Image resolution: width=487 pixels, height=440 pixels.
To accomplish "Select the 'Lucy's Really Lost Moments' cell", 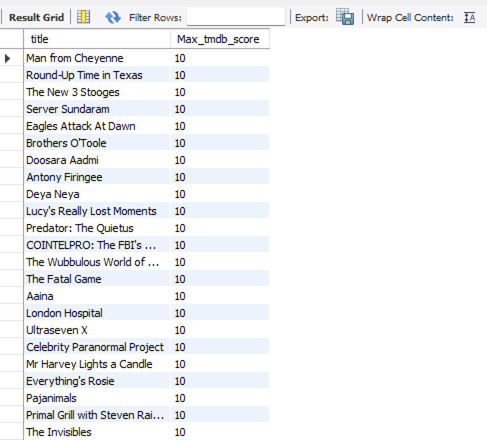I will click(97, 211).
